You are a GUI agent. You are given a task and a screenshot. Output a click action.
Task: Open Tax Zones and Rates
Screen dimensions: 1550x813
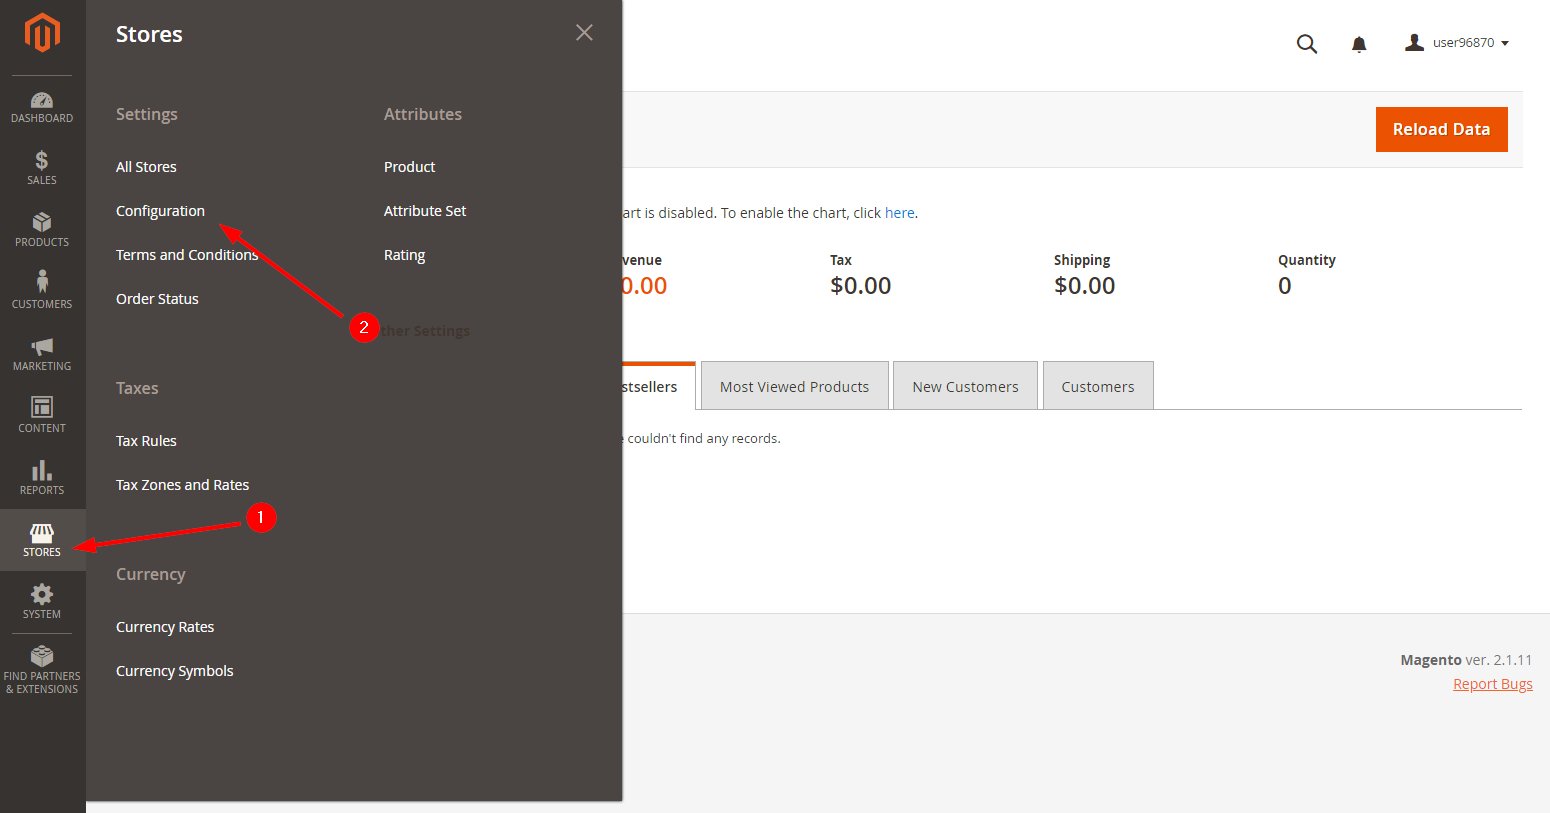click(182, 485)
